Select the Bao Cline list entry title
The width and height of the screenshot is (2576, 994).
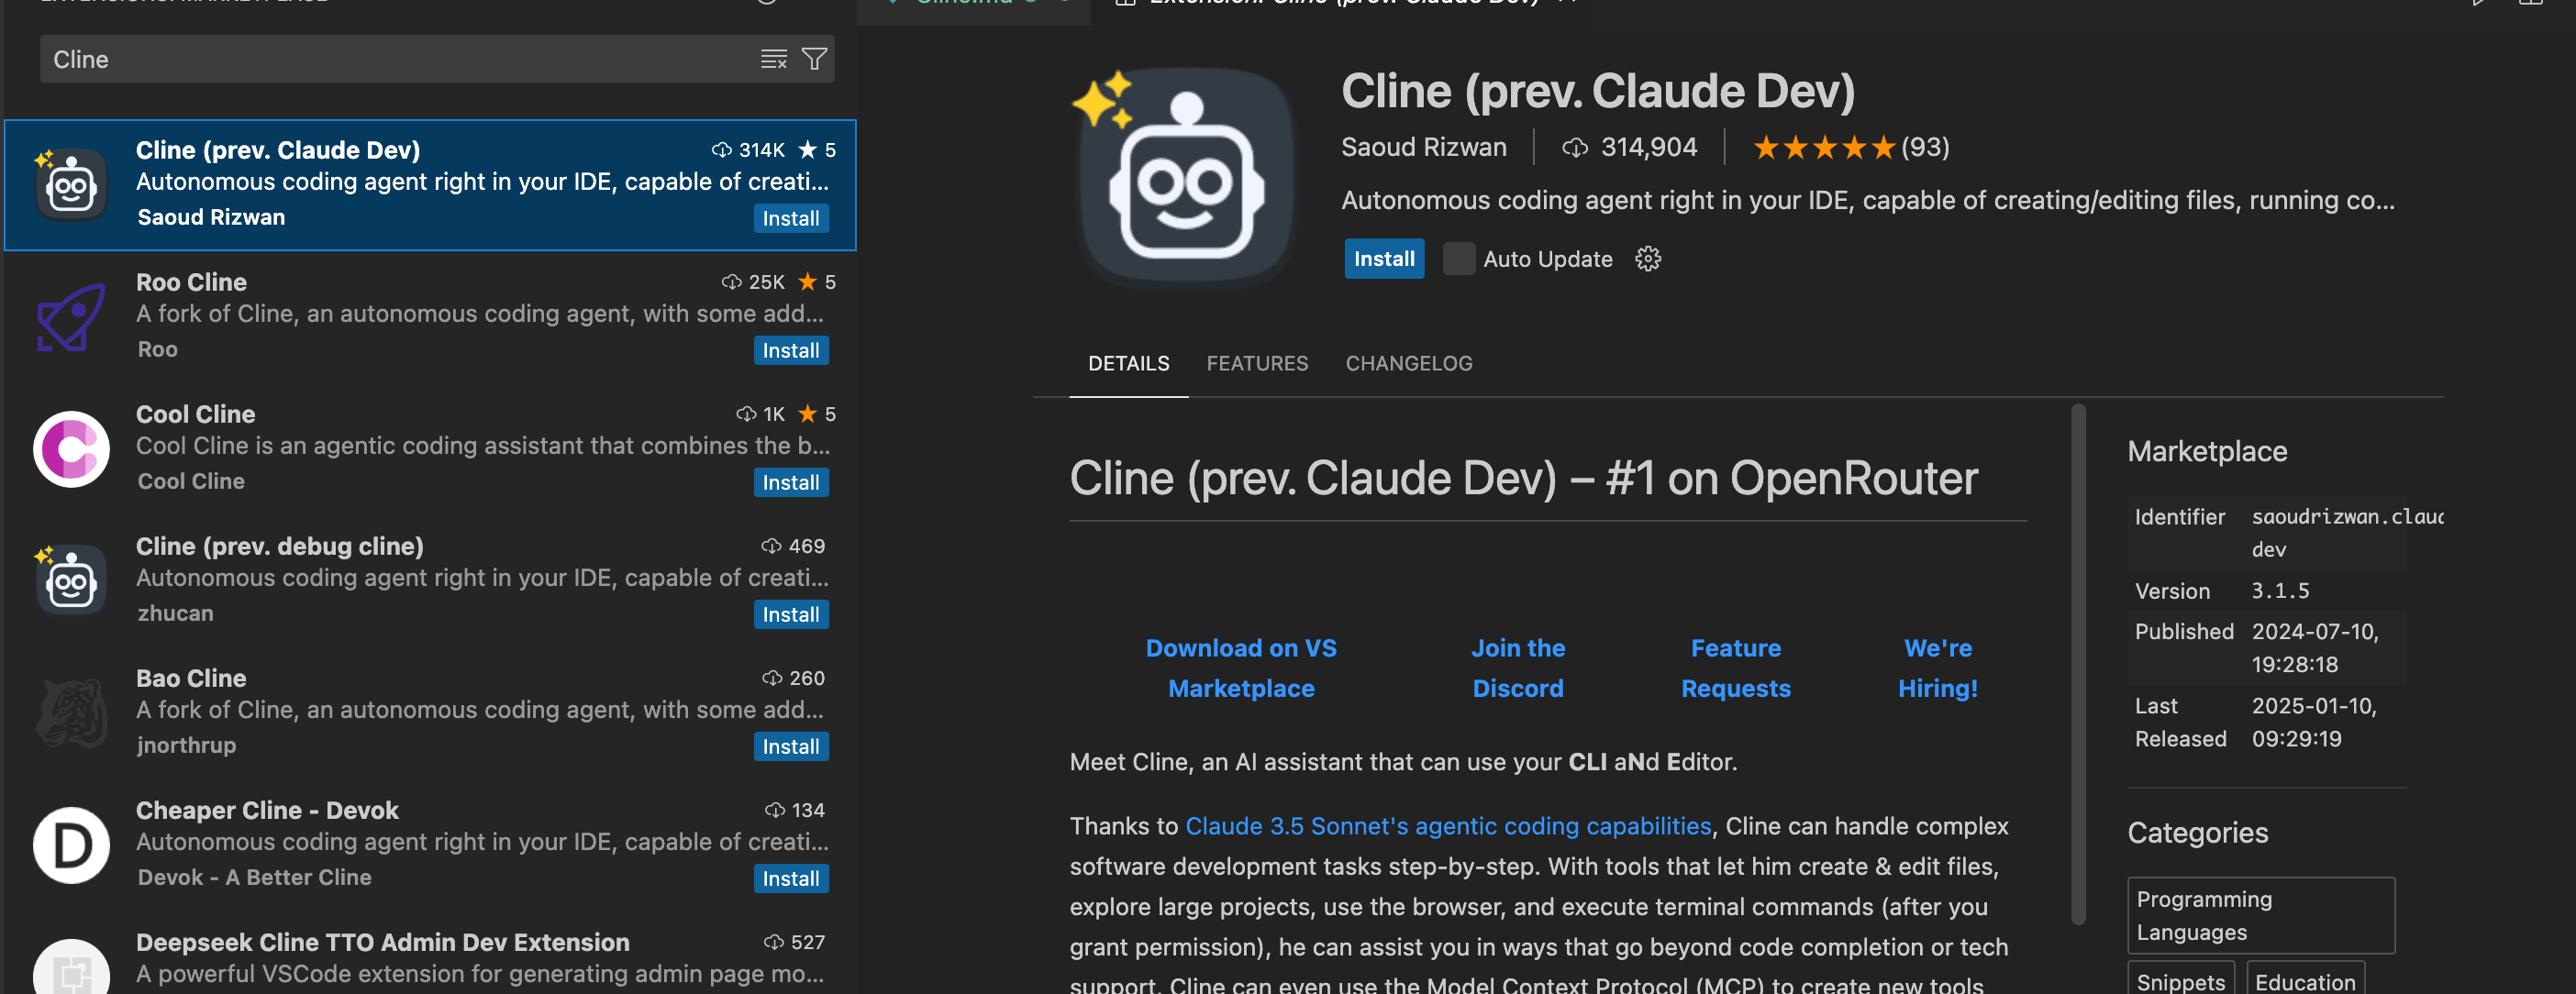pos(190,678)
